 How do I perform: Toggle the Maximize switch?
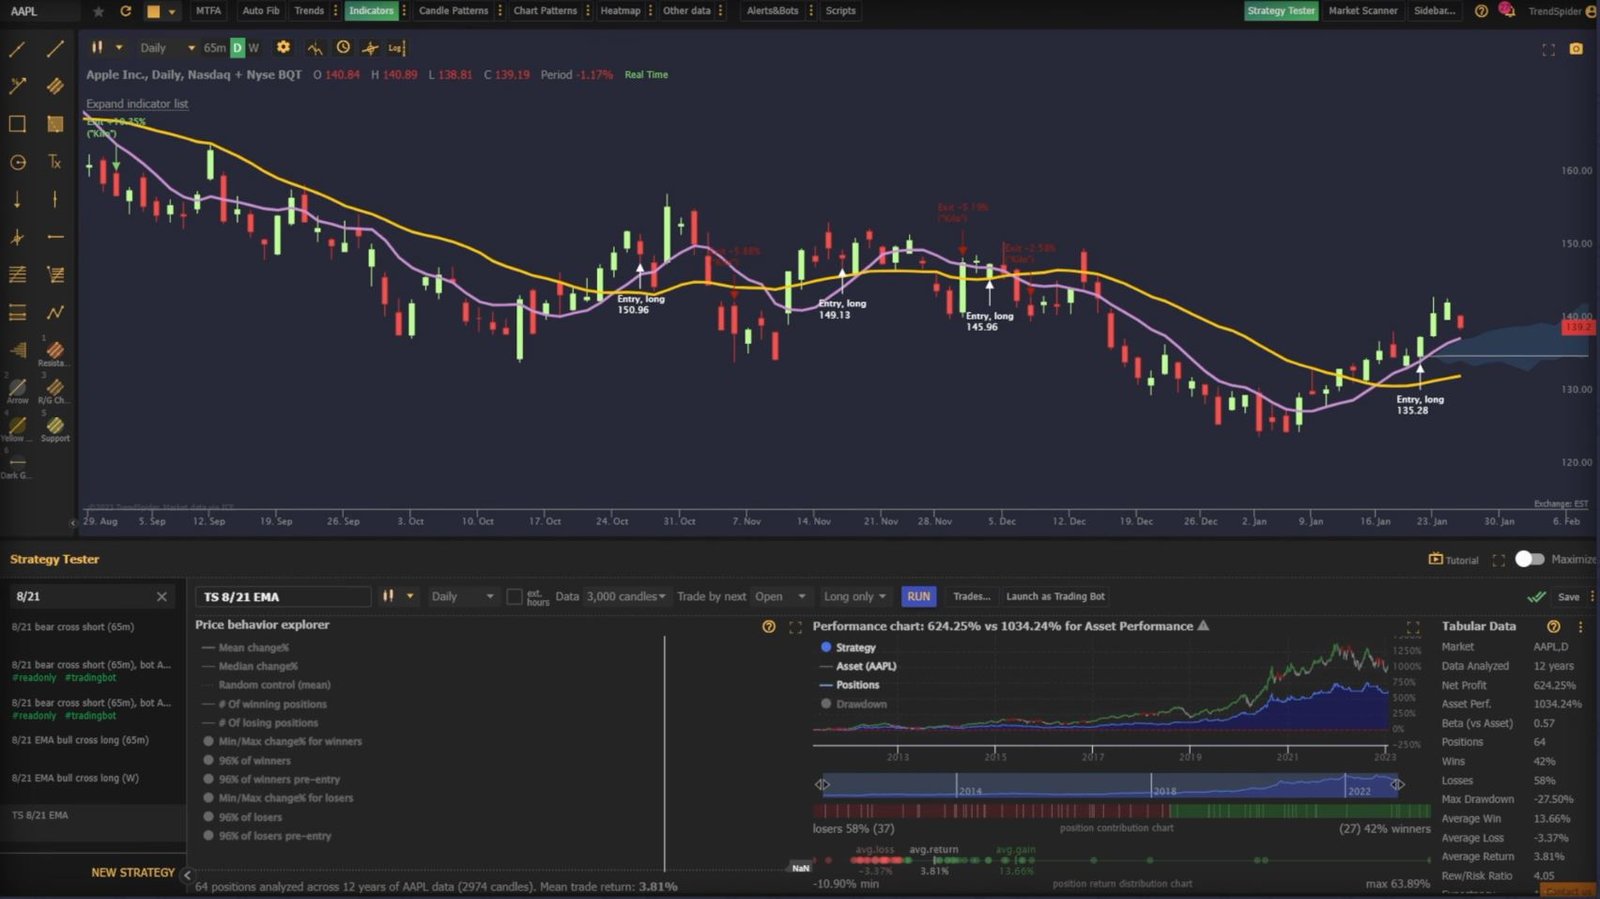[1530, 559]
